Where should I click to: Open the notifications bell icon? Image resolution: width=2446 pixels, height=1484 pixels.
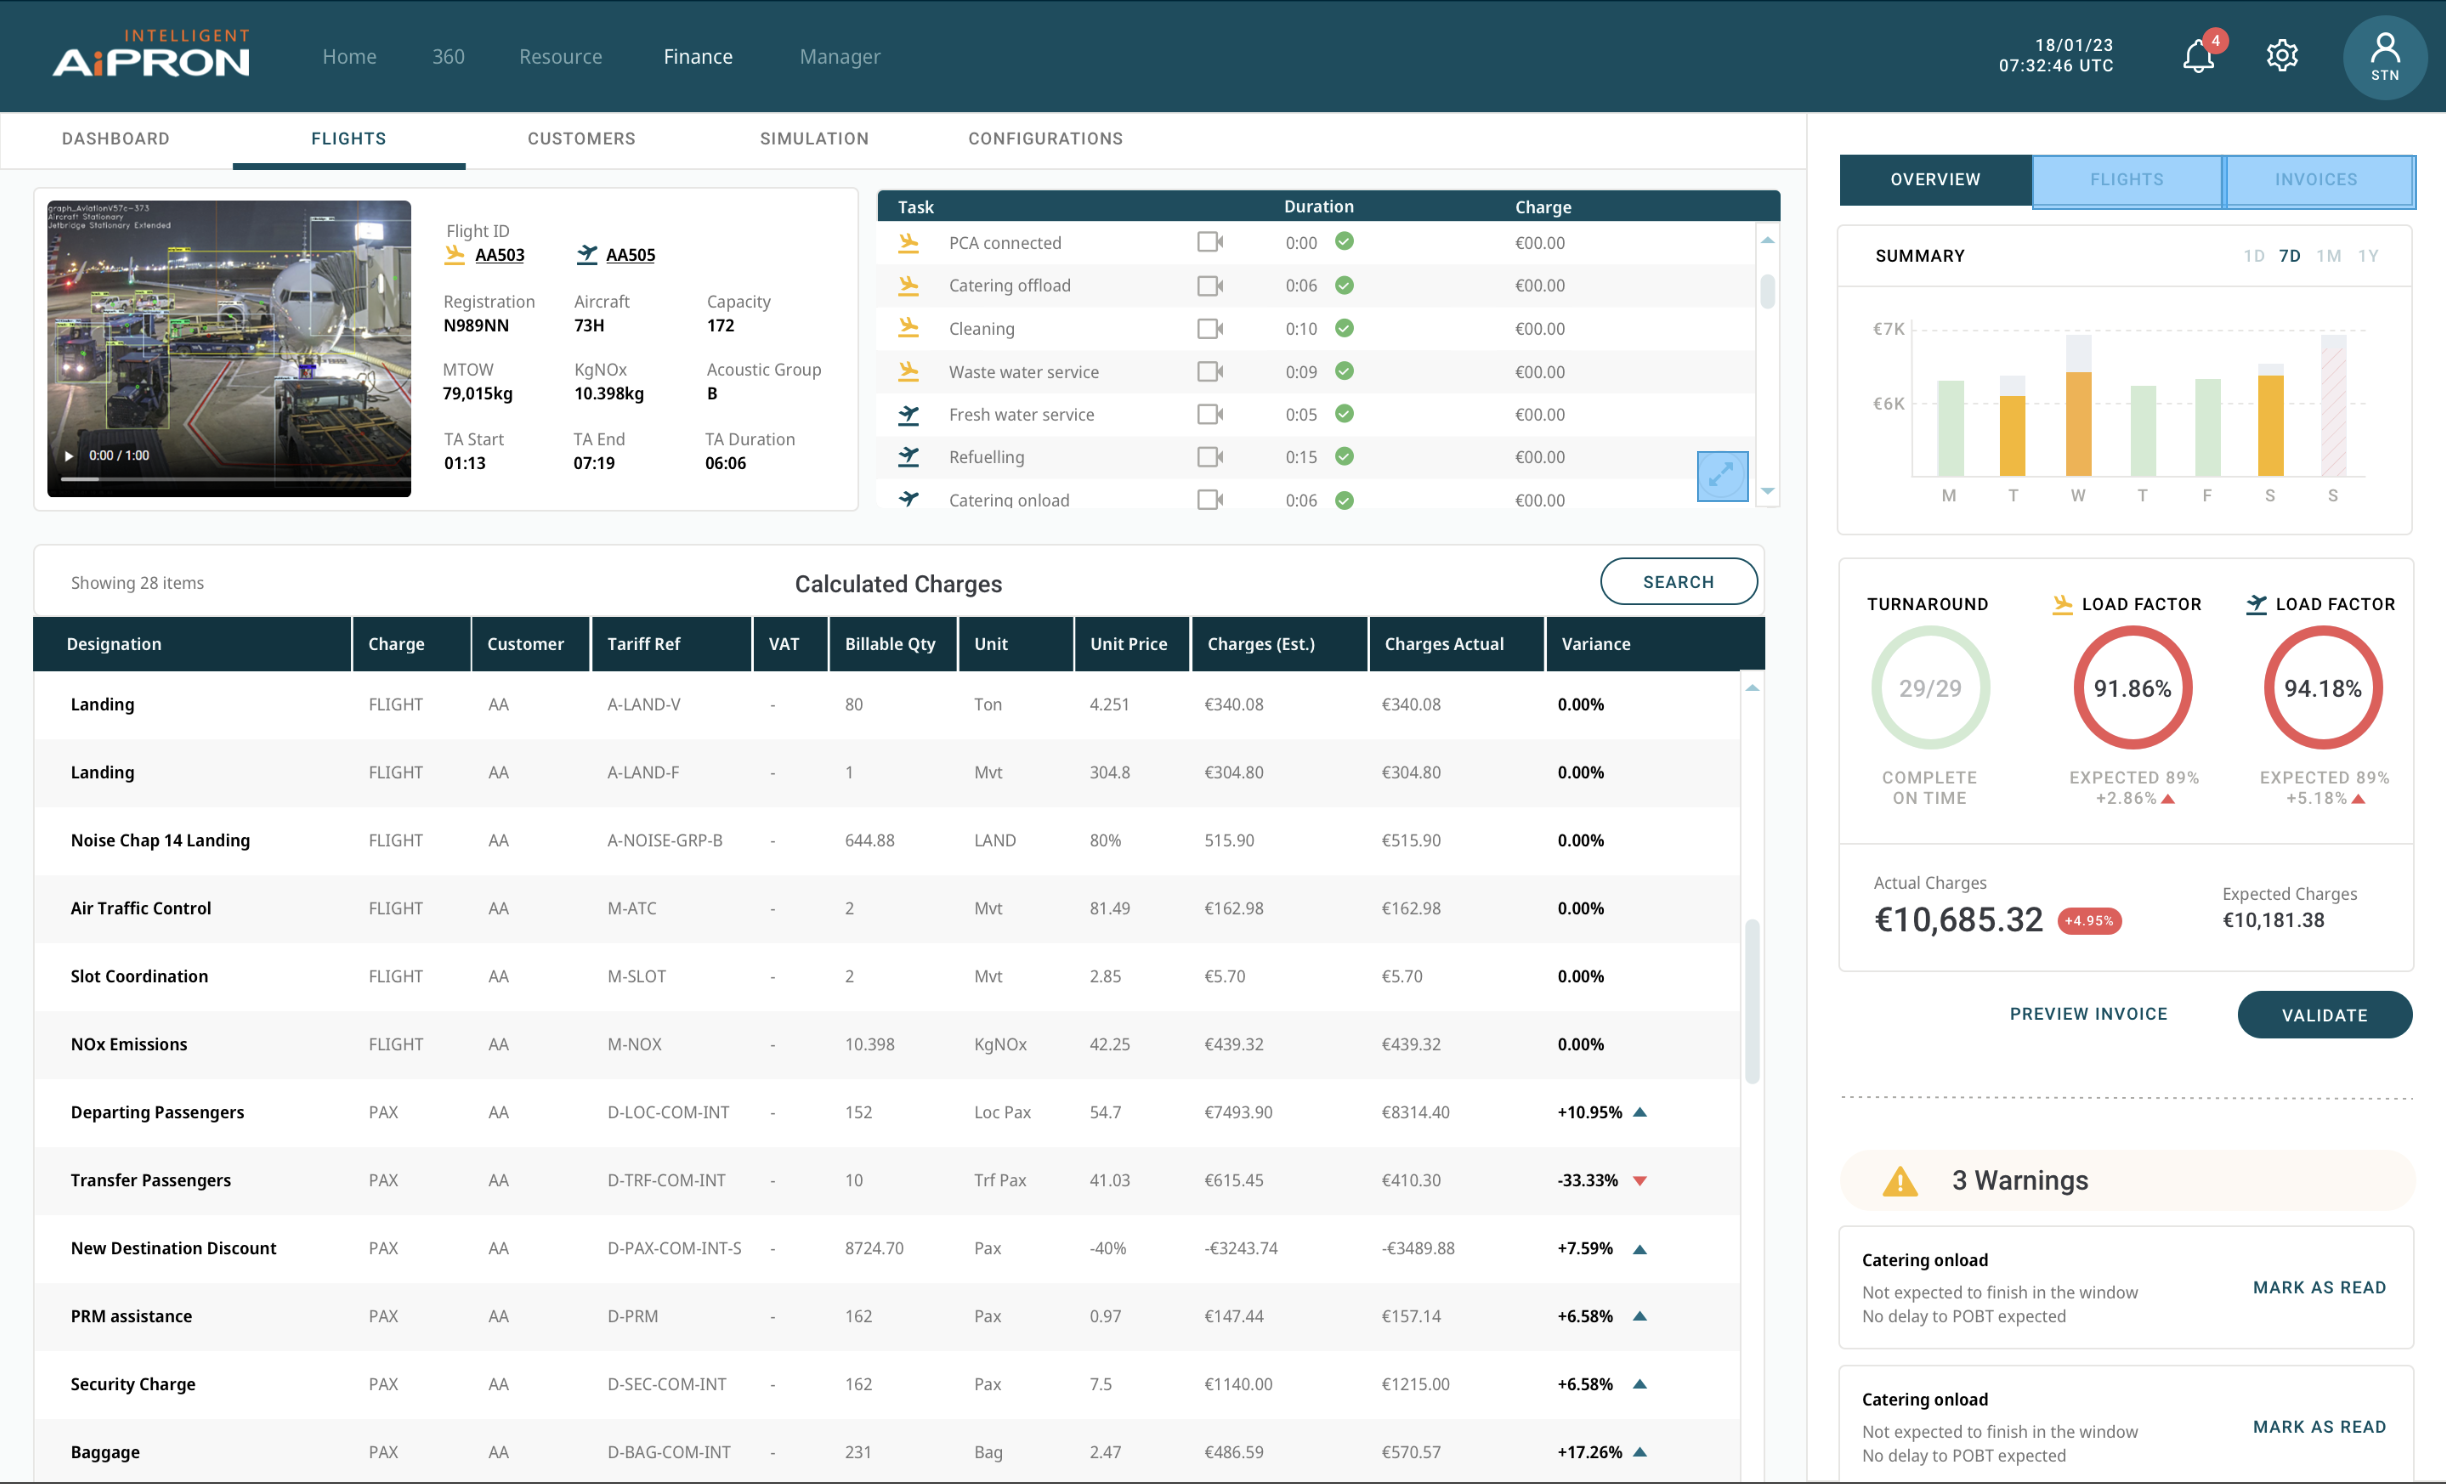[x=2197, y=56]
